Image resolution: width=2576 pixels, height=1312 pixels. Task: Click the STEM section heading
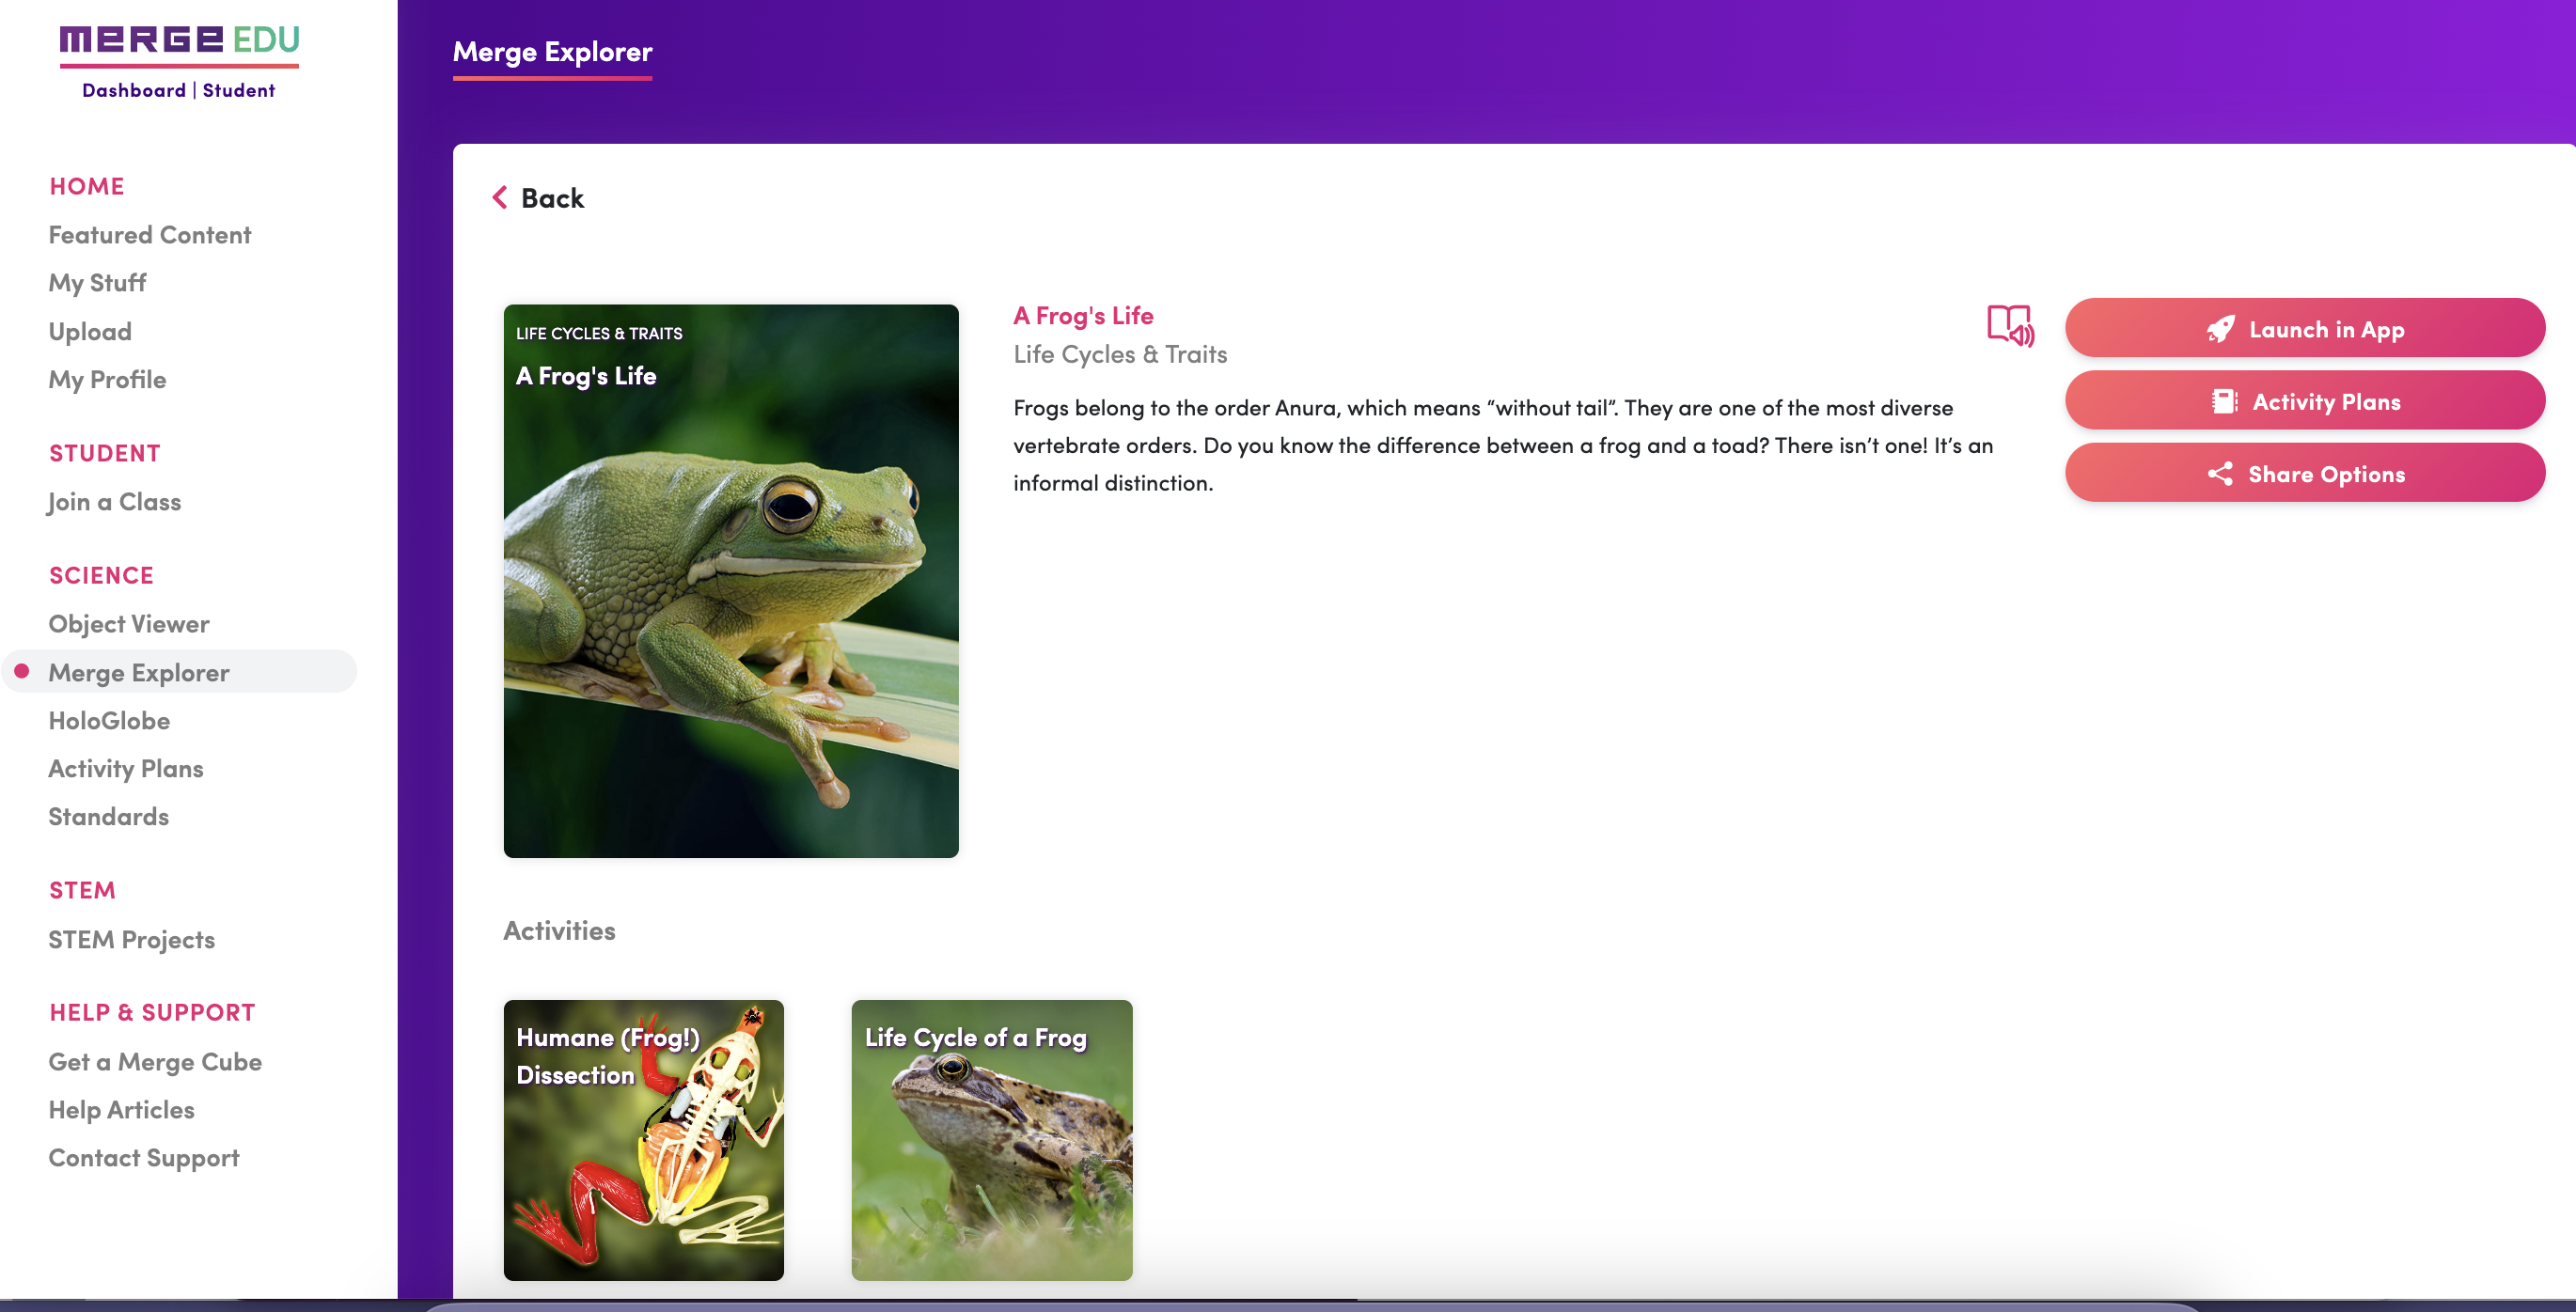pos(82,890)
